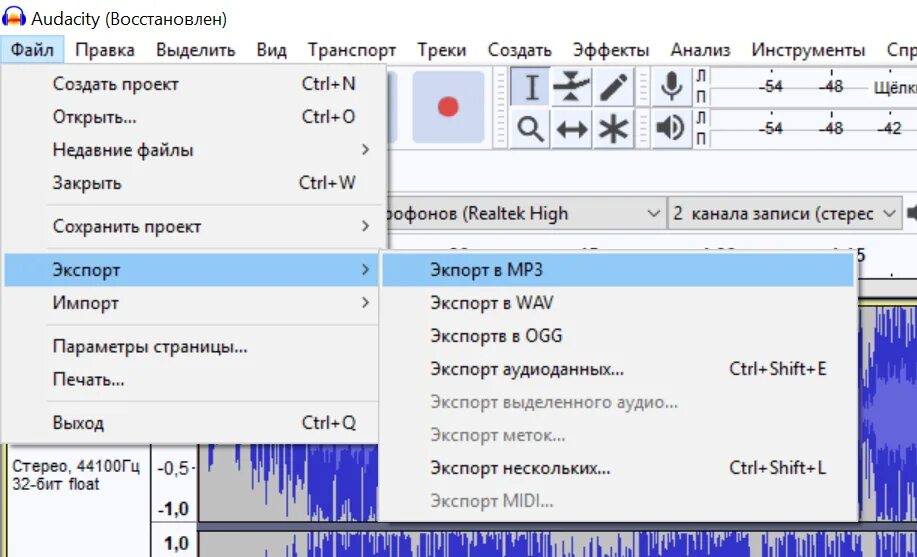Open the microphone device (Realtek High) dropdown
This screenshot has width=917, height=557.
coord(525,214)
